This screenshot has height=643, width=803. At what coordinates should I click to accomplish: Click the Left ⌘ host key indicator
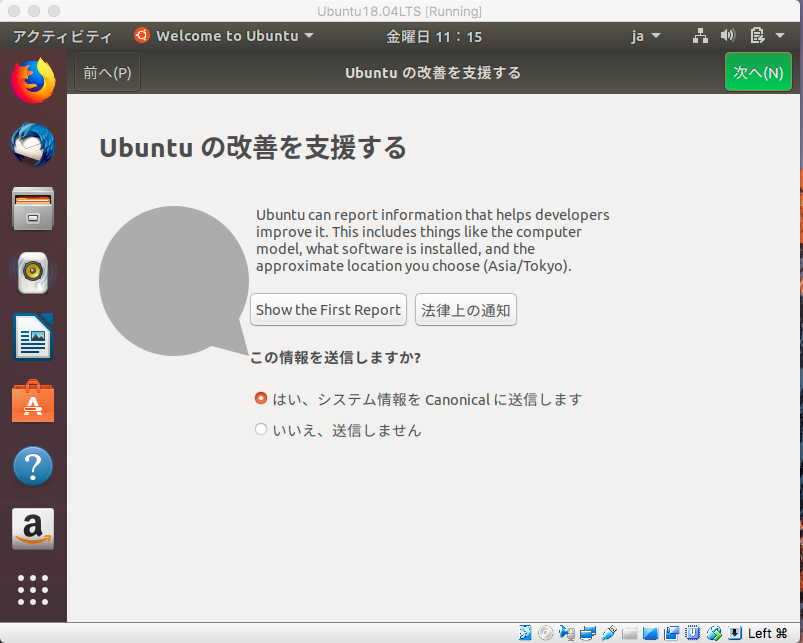coord(767,633)
